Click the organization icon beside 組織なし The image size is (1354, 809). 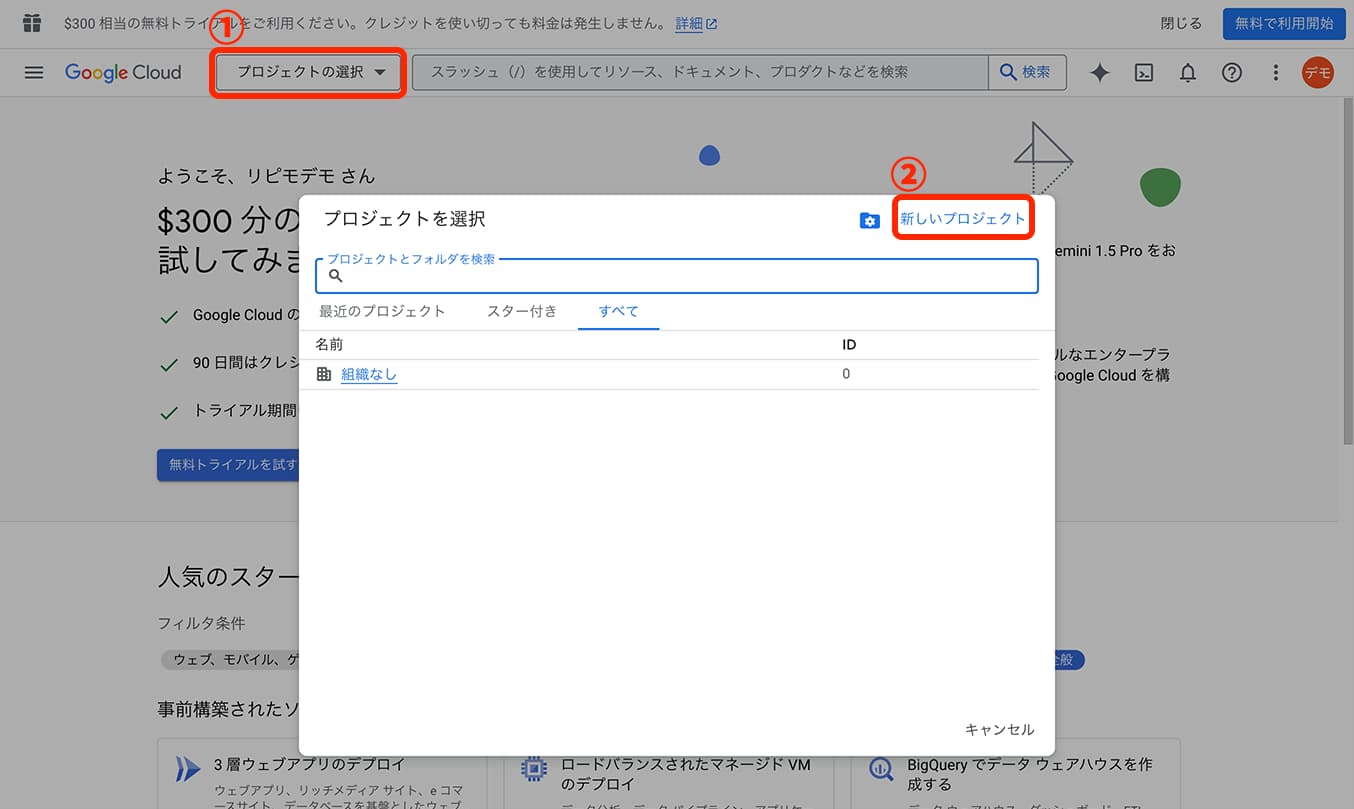[324, 374]
